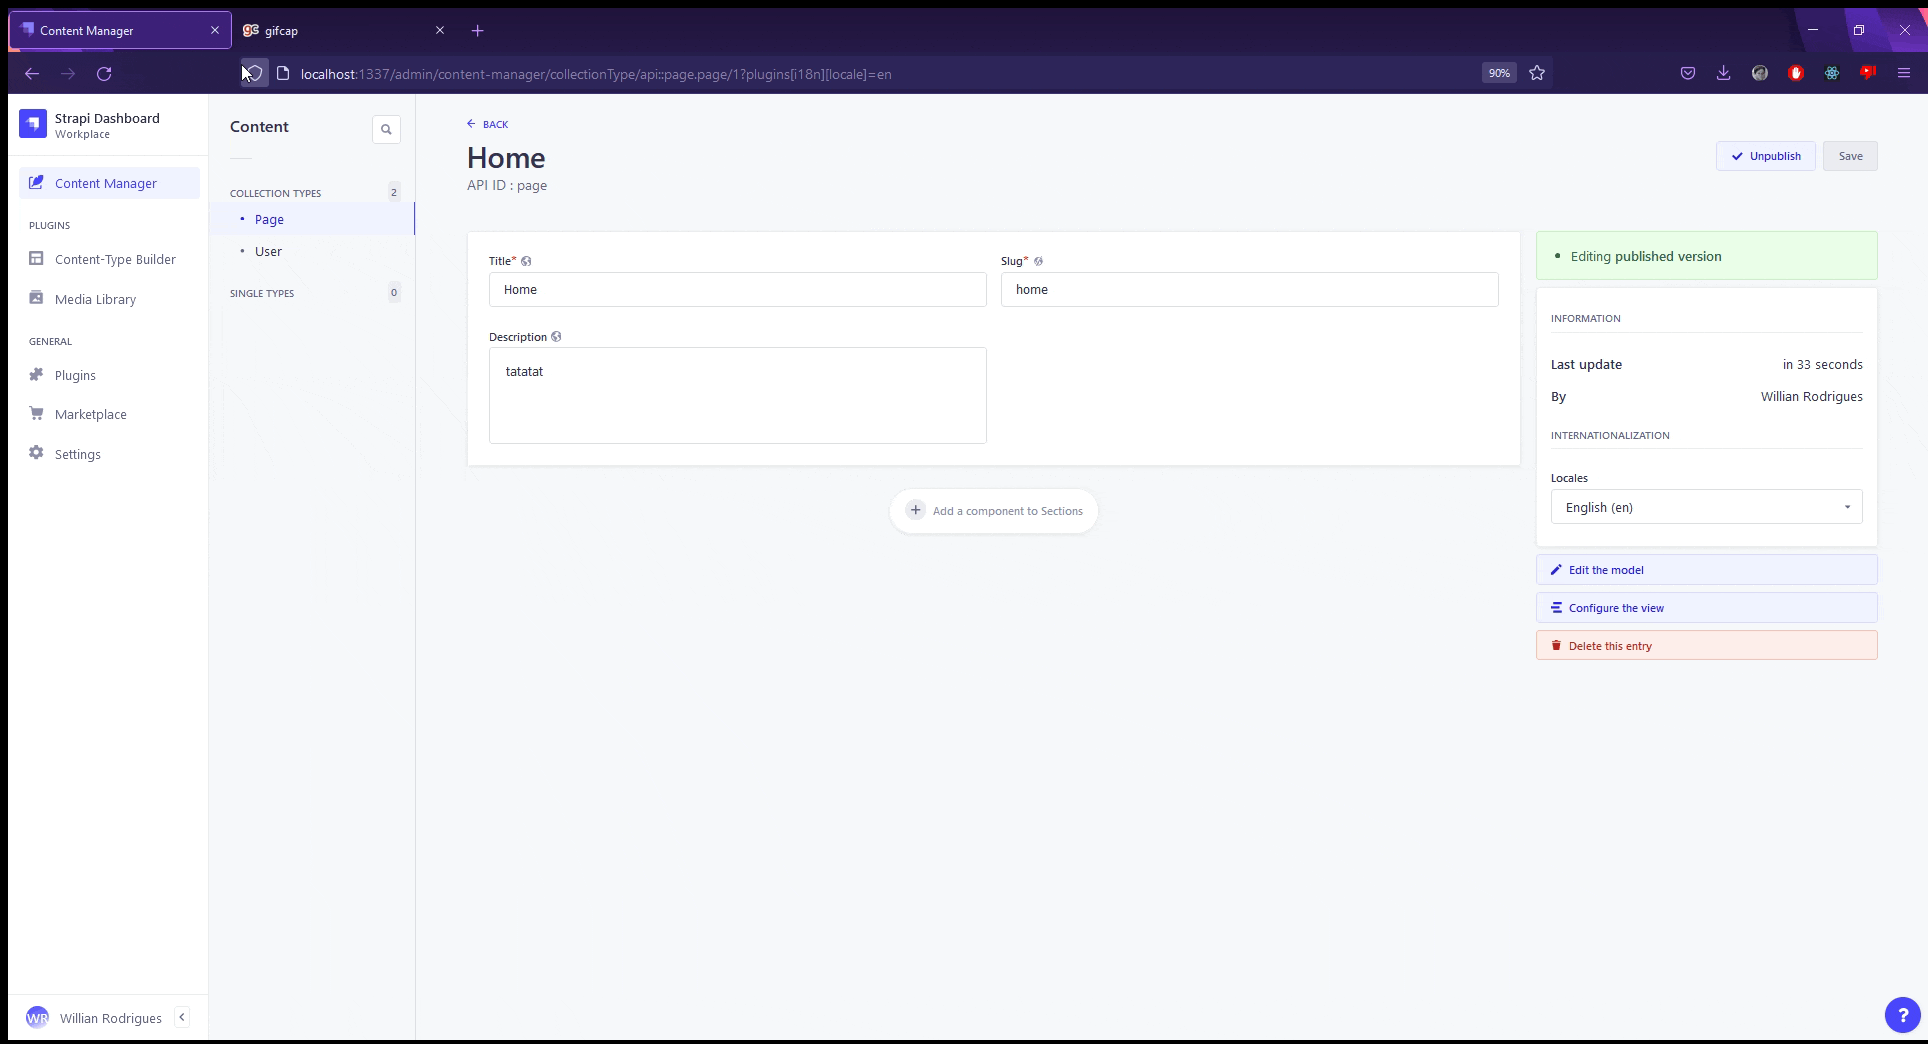The image size is (1928, 1044).
Task: Click the Pocket save icon
Action: pyautogui.click(x=1688, y=73)
